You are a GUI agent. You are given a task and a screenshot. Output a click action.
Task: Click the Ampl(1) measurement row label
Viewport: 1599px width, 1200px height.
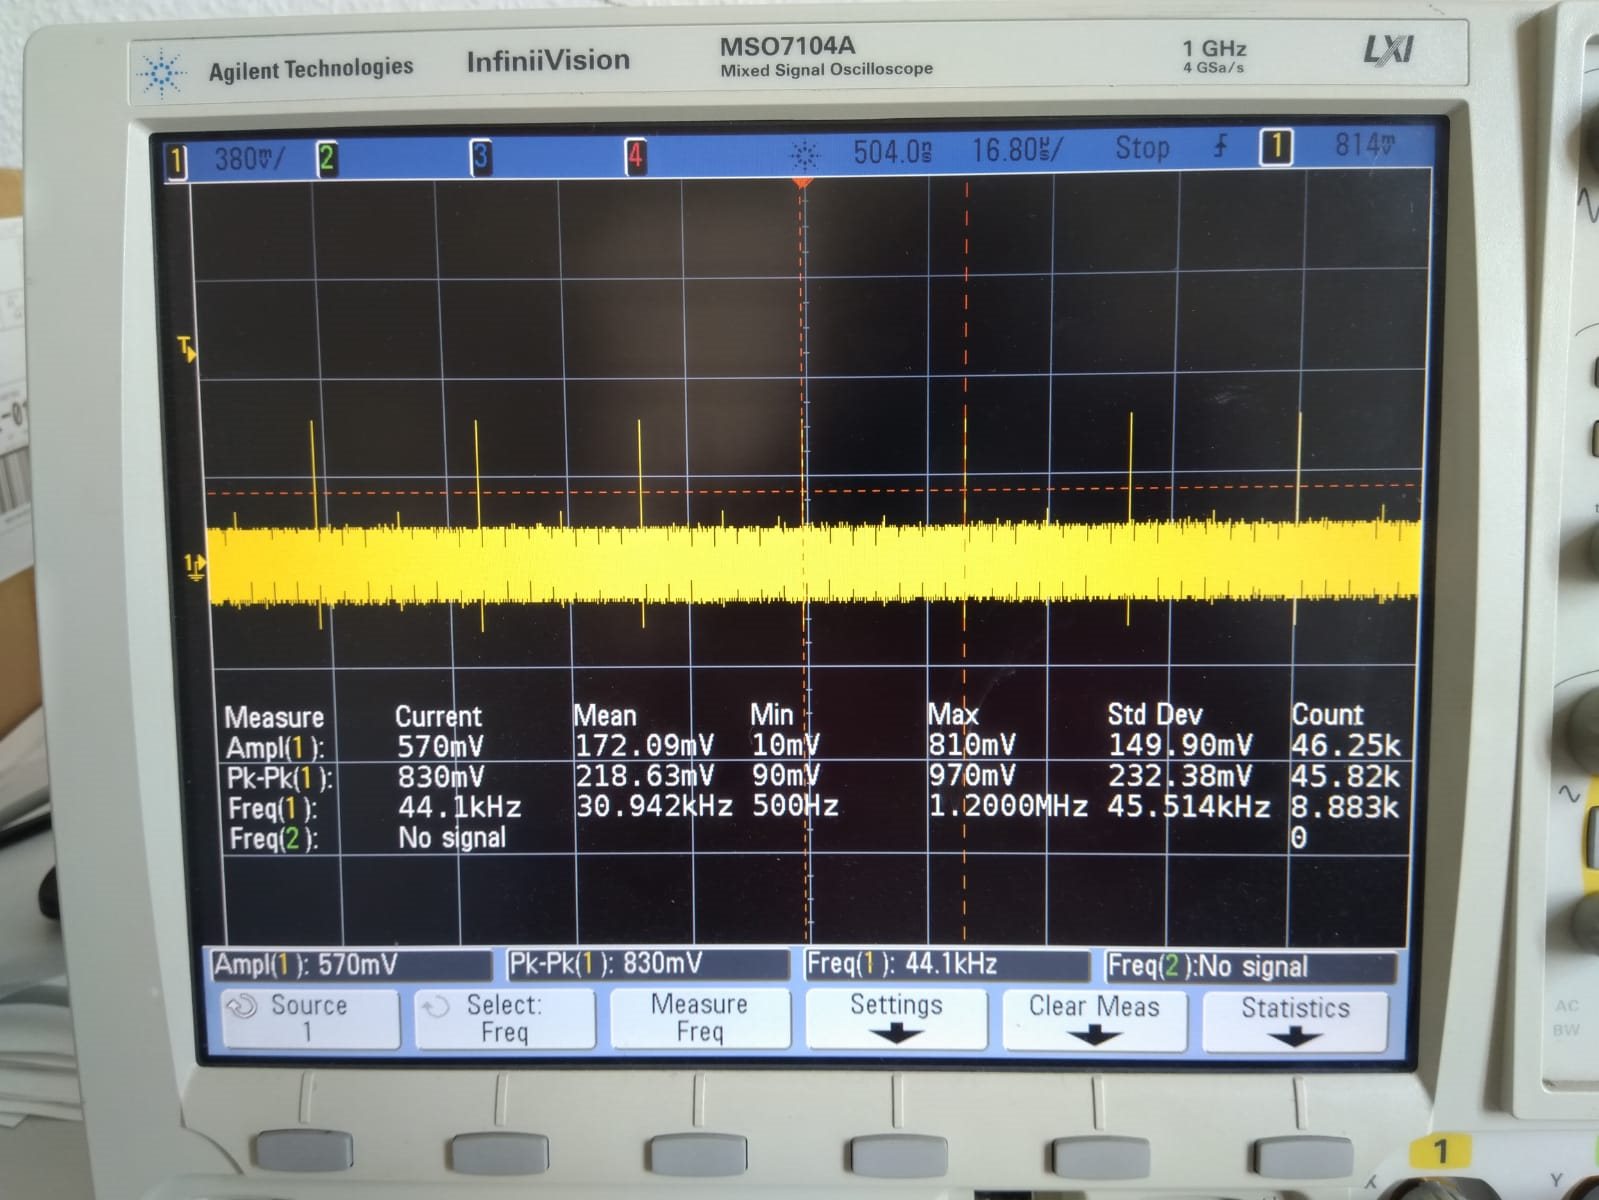coord(275,748)
